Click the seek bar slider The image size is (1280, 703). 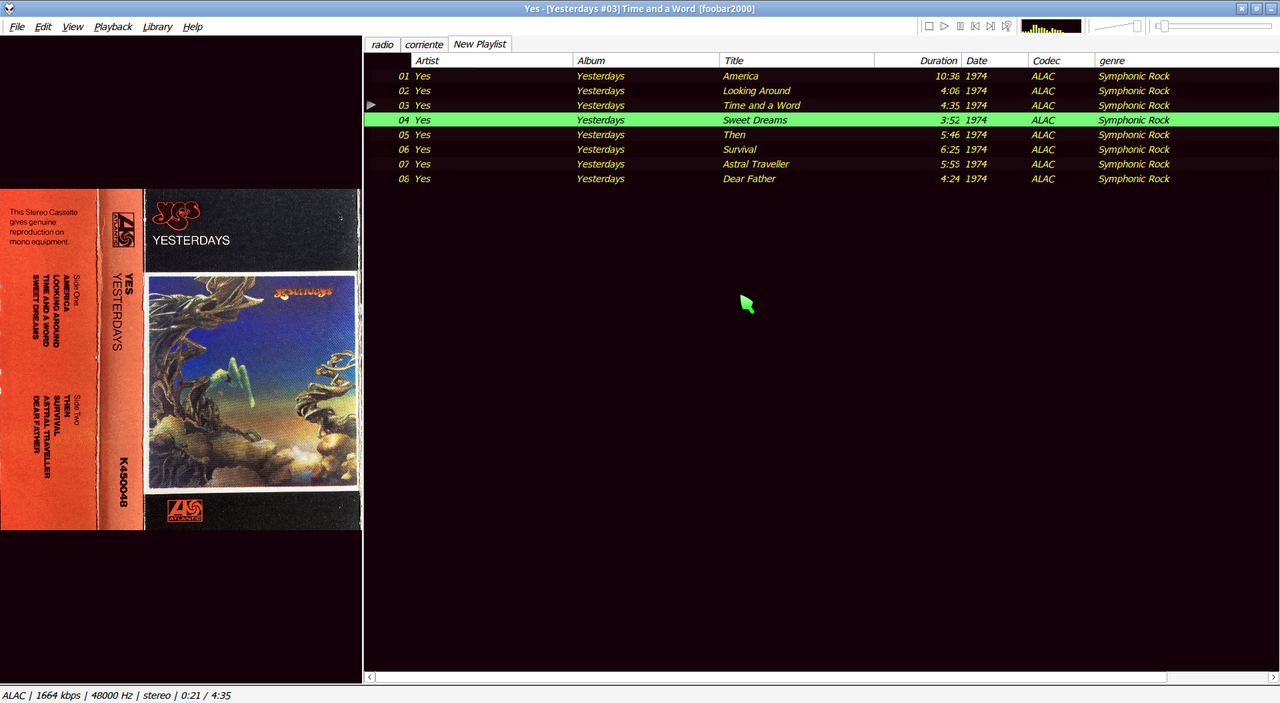click(x=1214, y=26)
